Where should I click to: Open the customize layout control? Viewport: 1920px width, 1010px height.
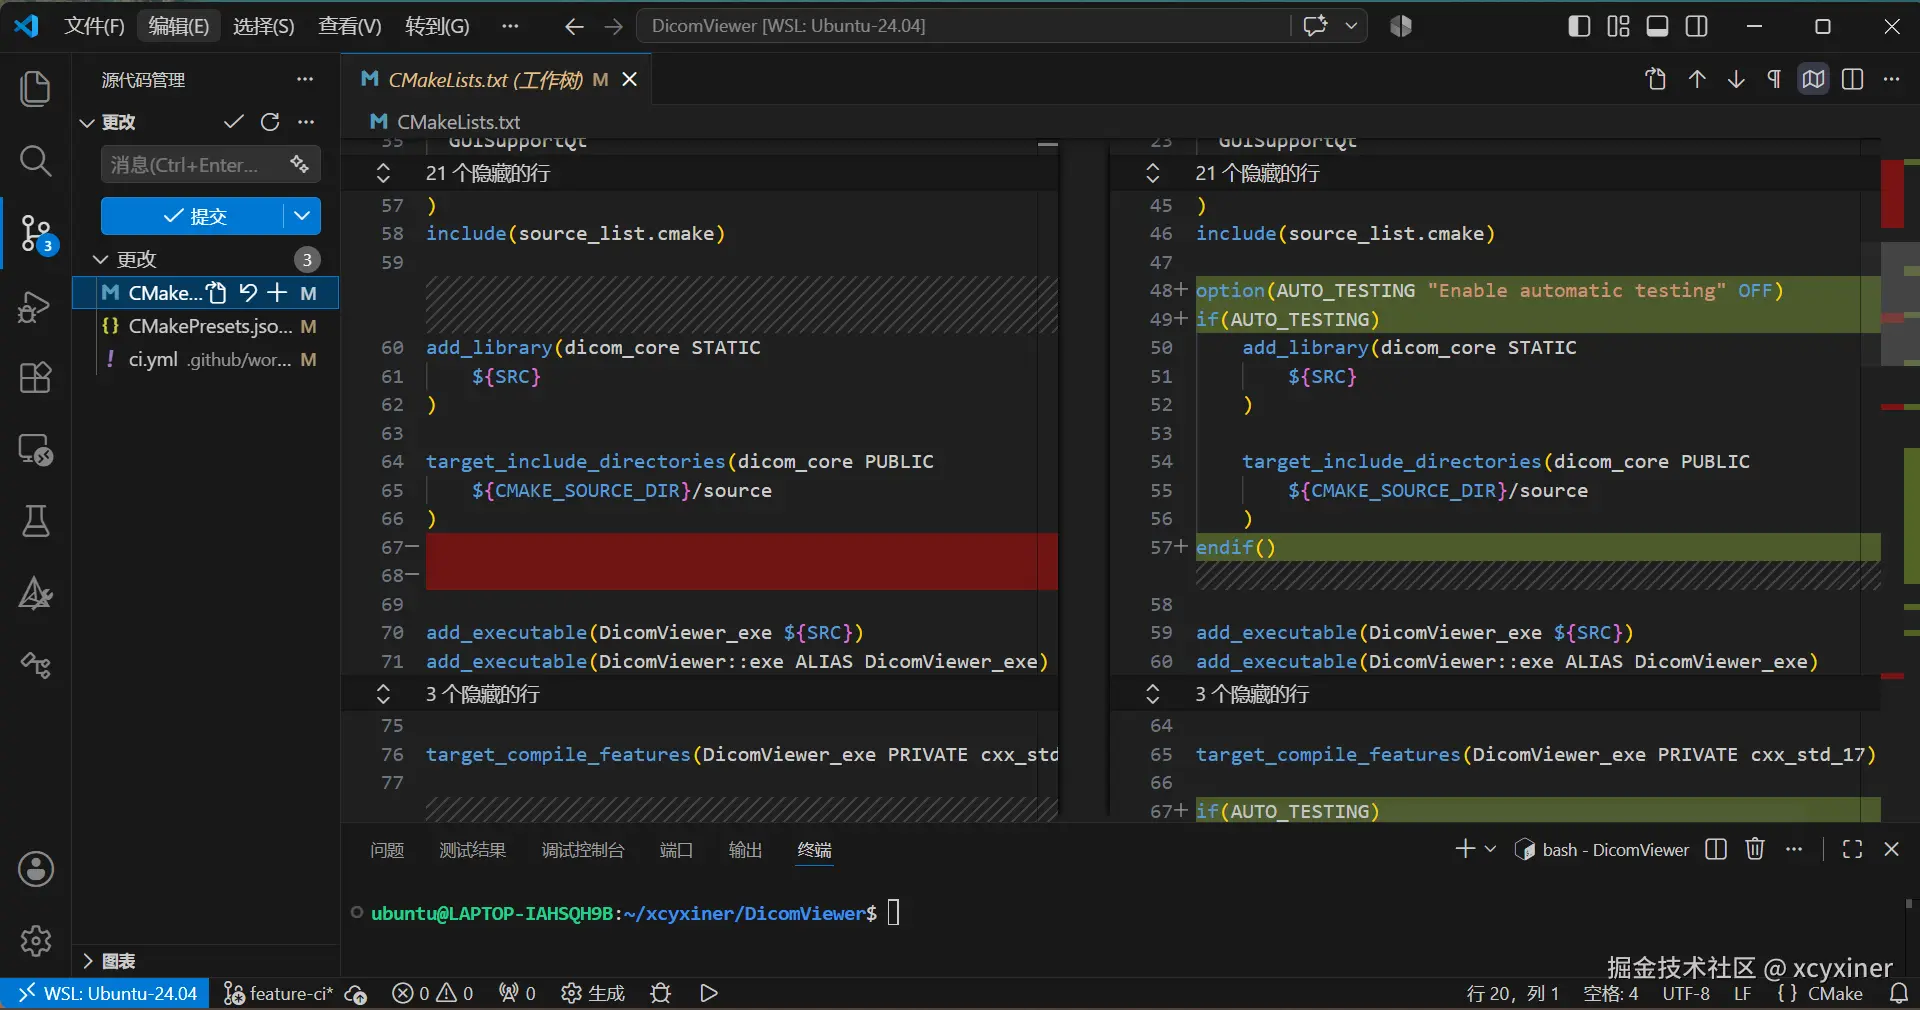(x=1618, y=26)
